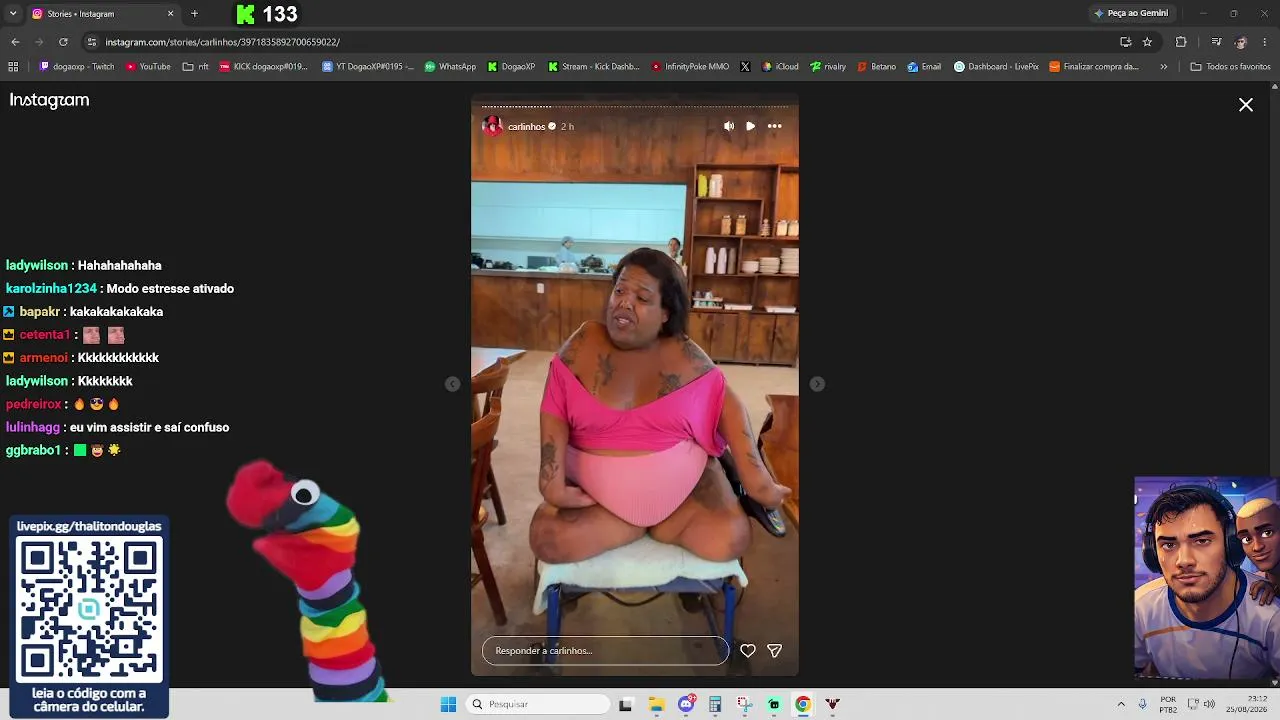The height and width of the screenshot is (720, 1280).
Task: Mute the Instagram story audio
Action: tap(728, 126)
